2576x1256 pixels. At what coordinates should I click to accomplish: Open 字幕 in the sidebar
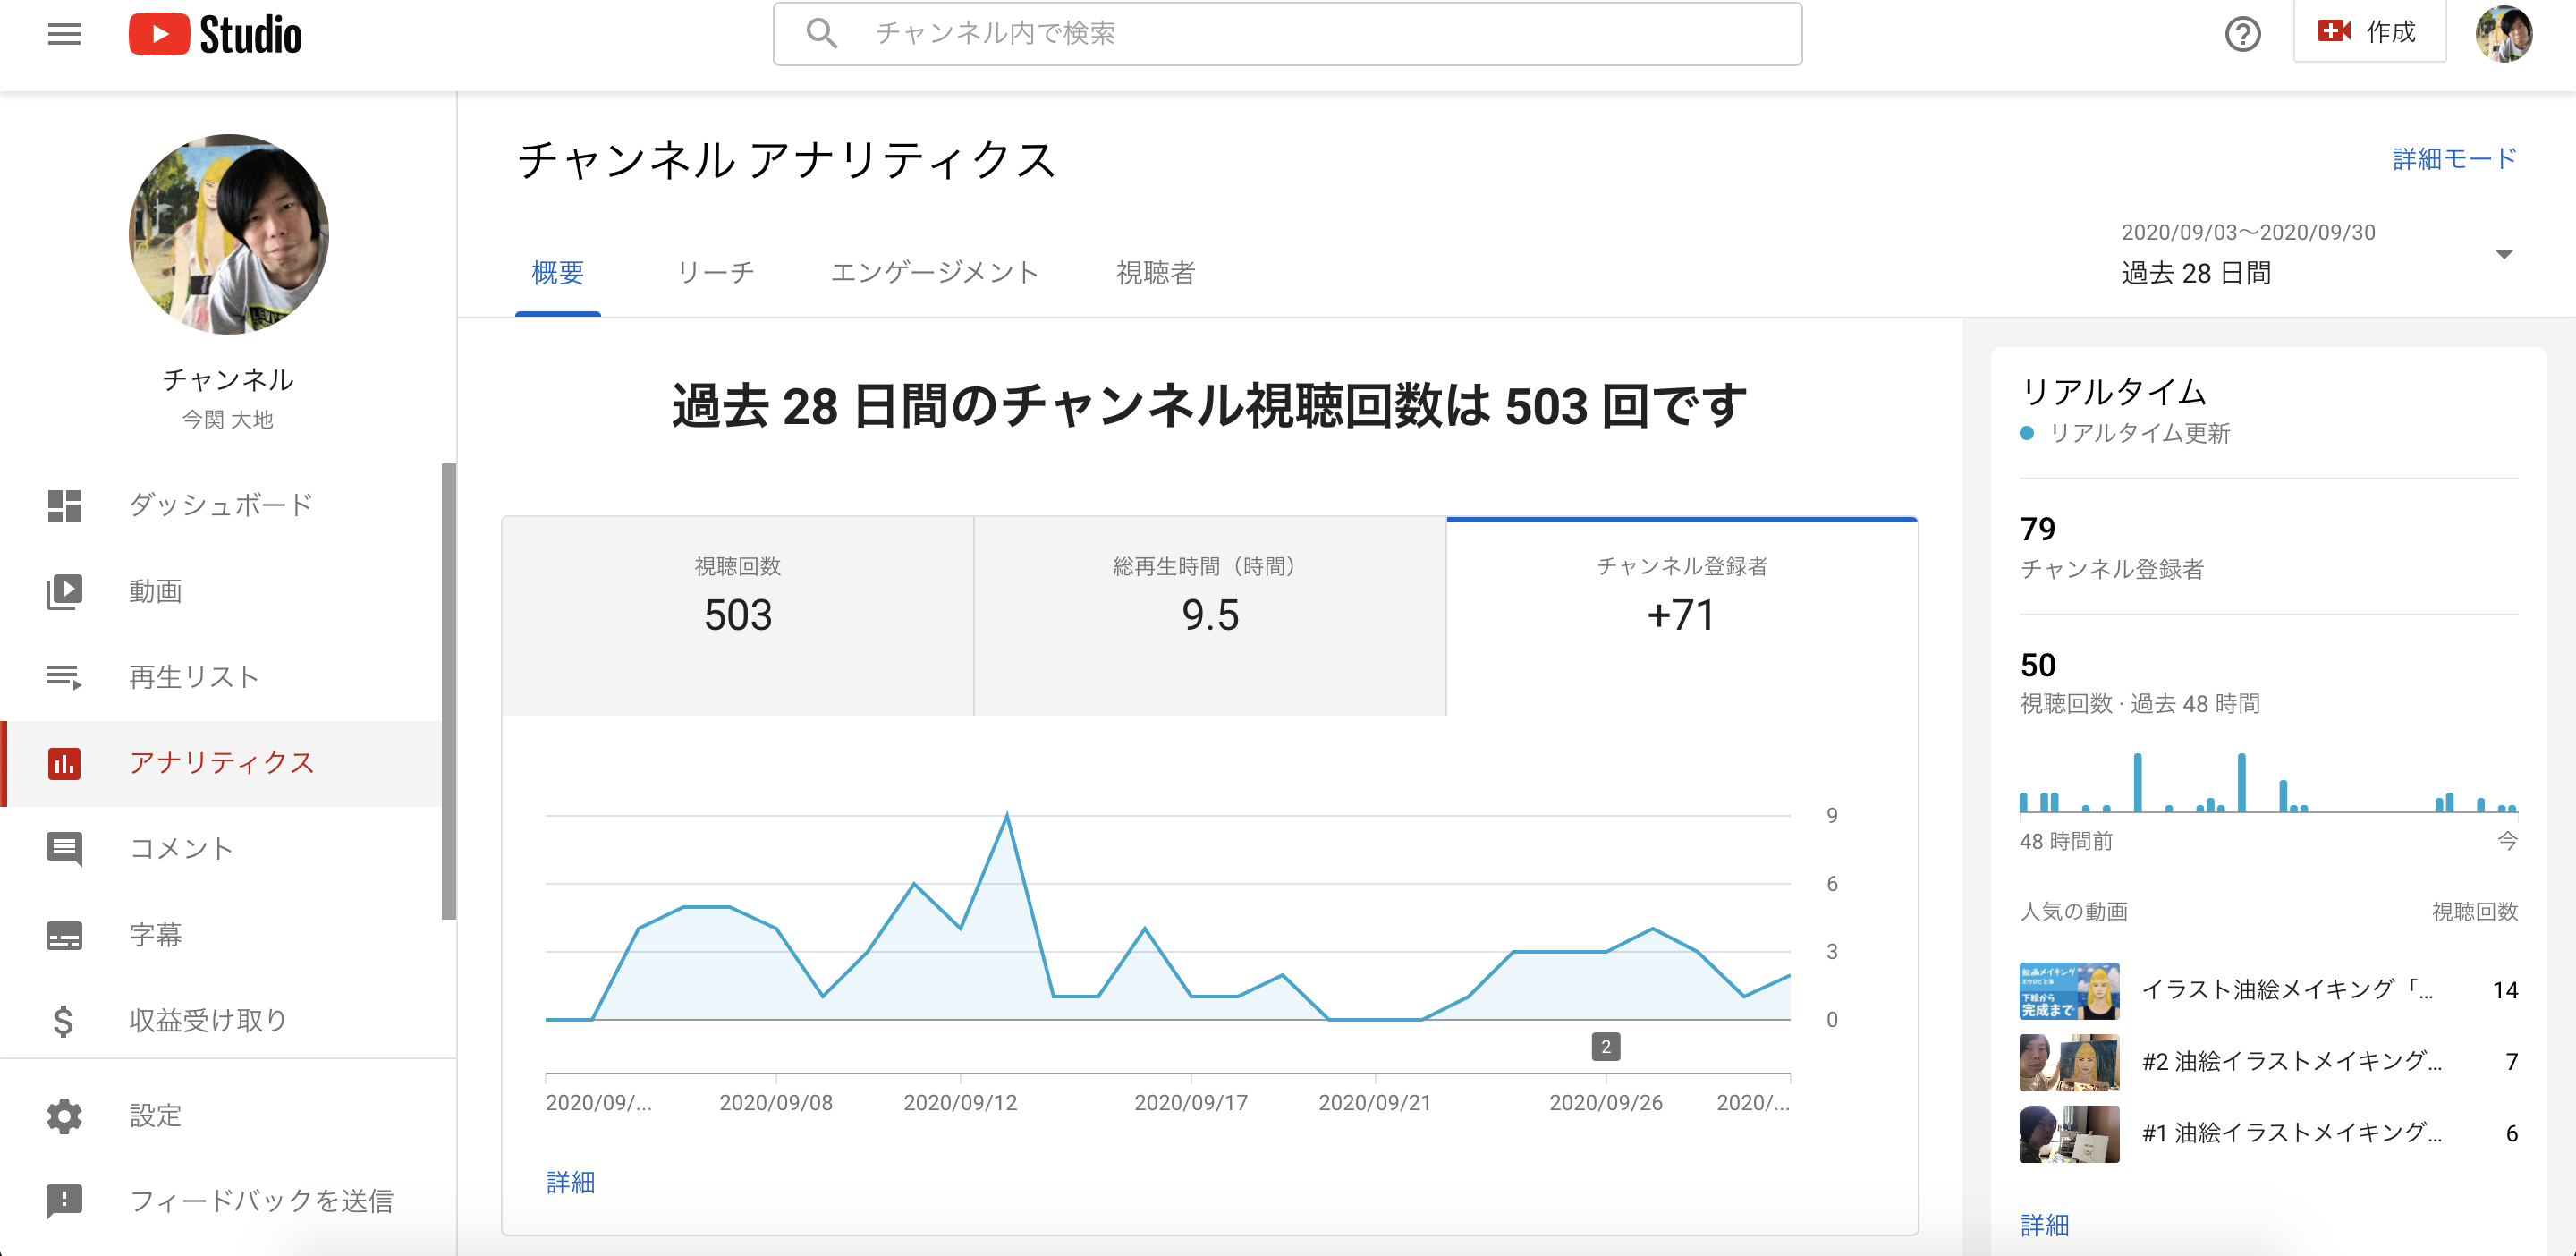[221, 935]
